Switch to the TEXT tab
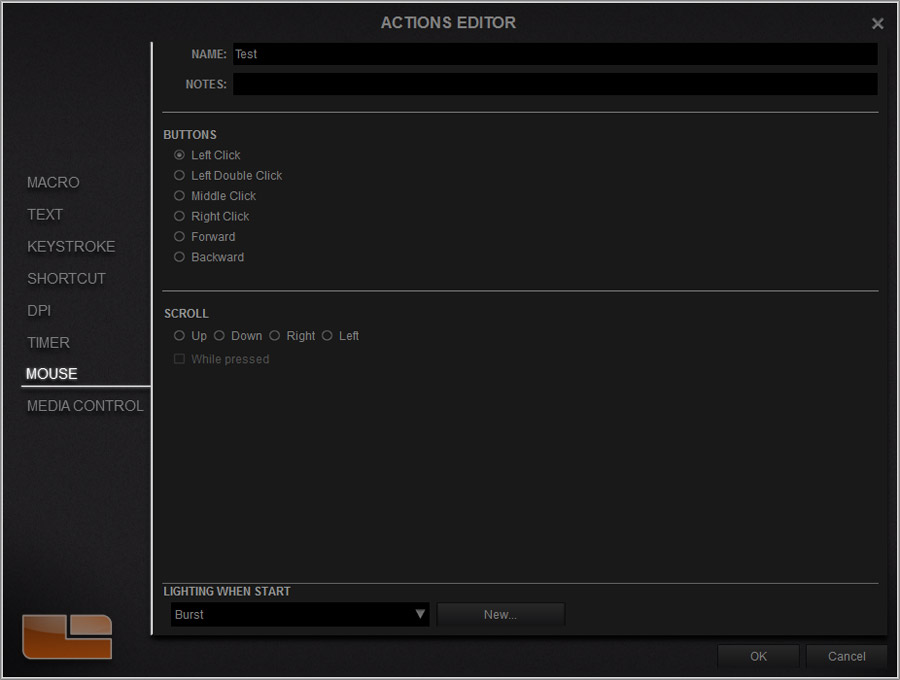Screen dimensions: 900x680 click(45, 215)
